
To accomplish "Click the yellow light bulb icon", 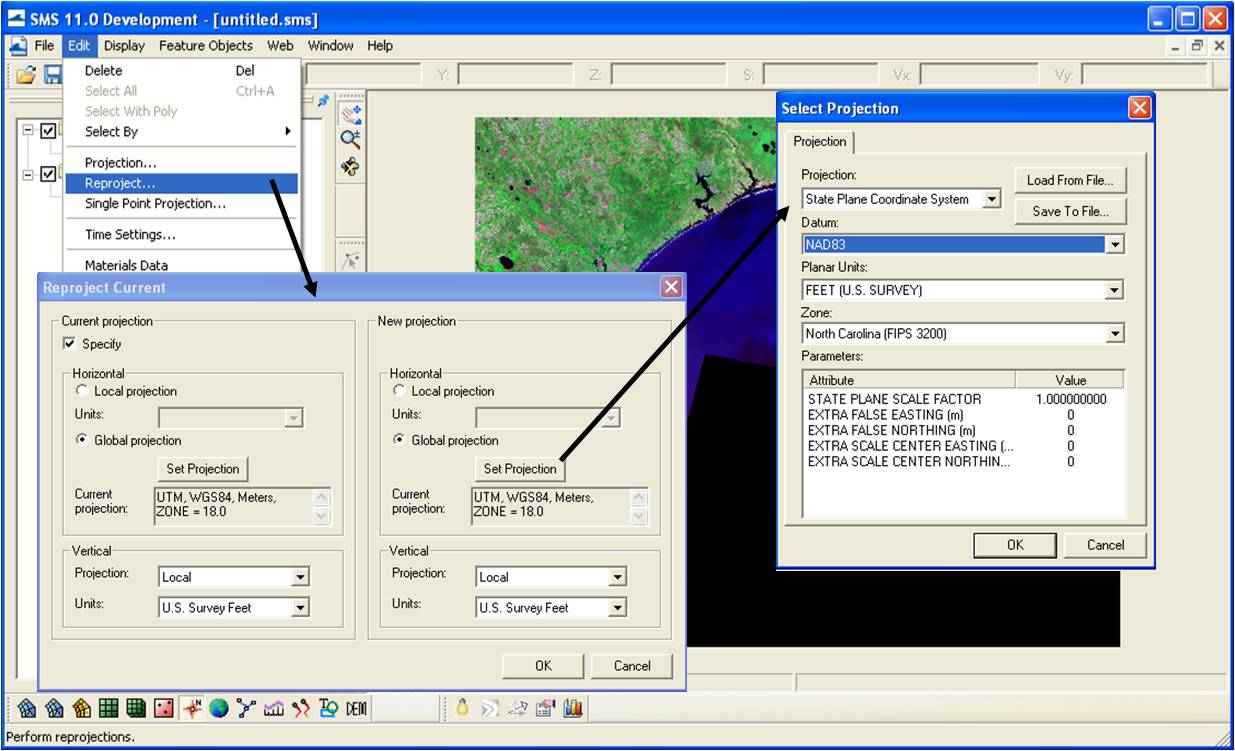I will point(462,709).
